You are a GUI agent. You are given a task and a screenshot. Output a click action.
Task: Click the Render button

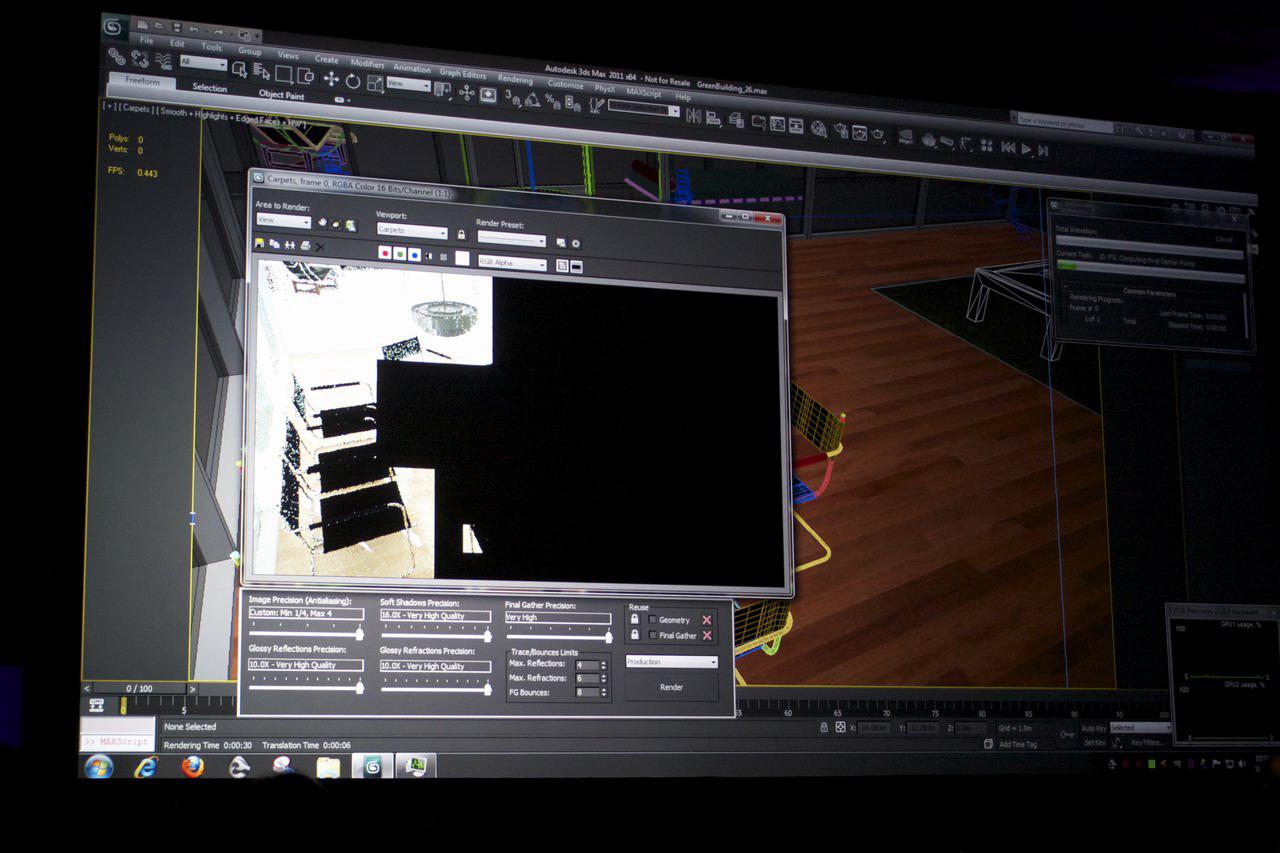672,687
